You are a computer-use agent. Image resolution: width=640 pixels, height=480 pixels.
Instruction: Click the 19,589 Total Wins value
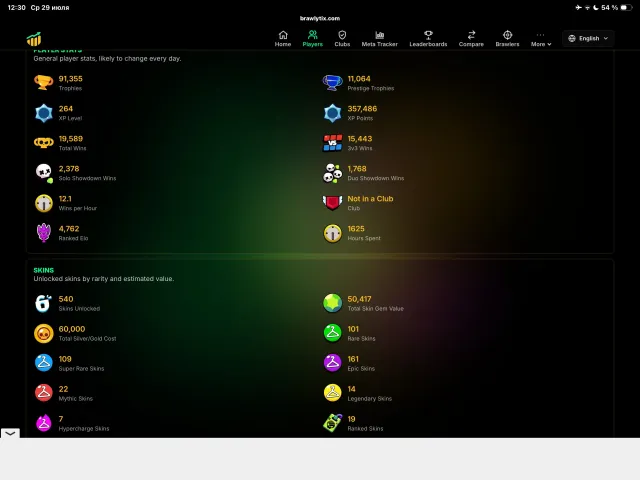pos(71,139)
